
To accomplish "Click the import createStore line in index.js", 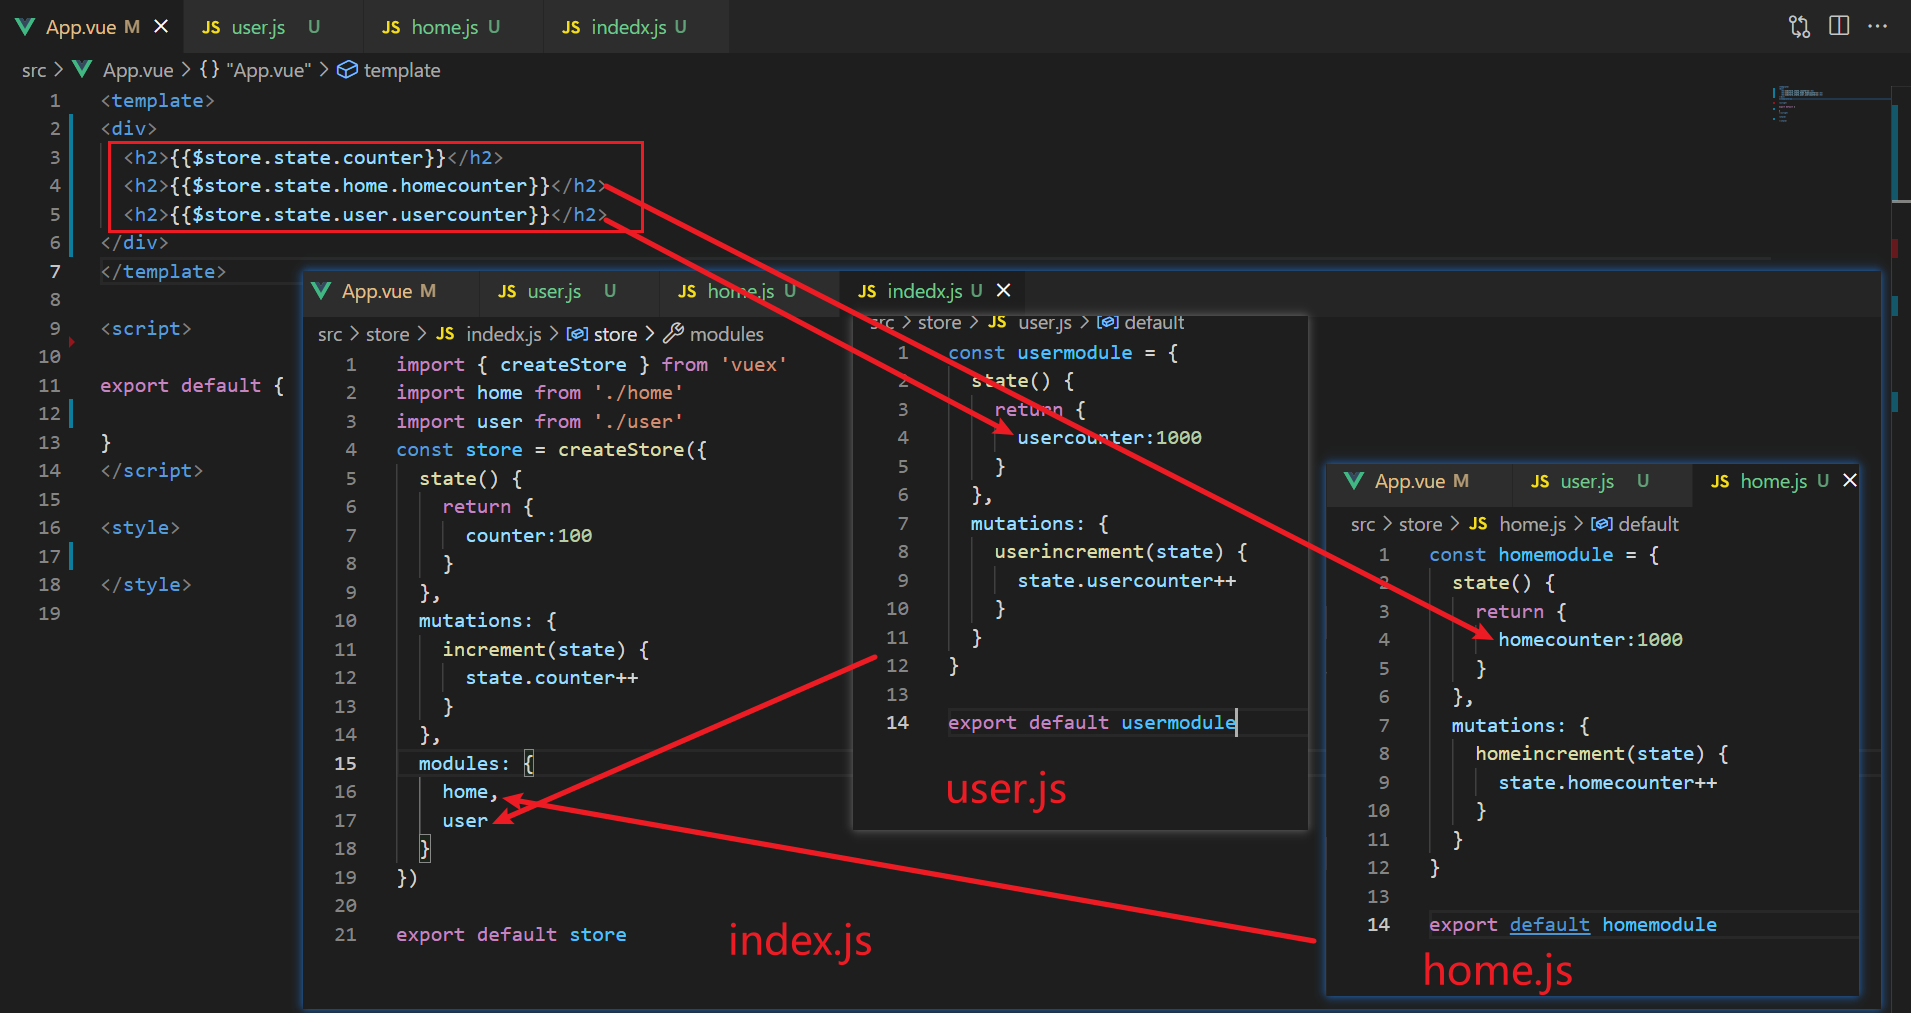I will (x=591, y=364).
